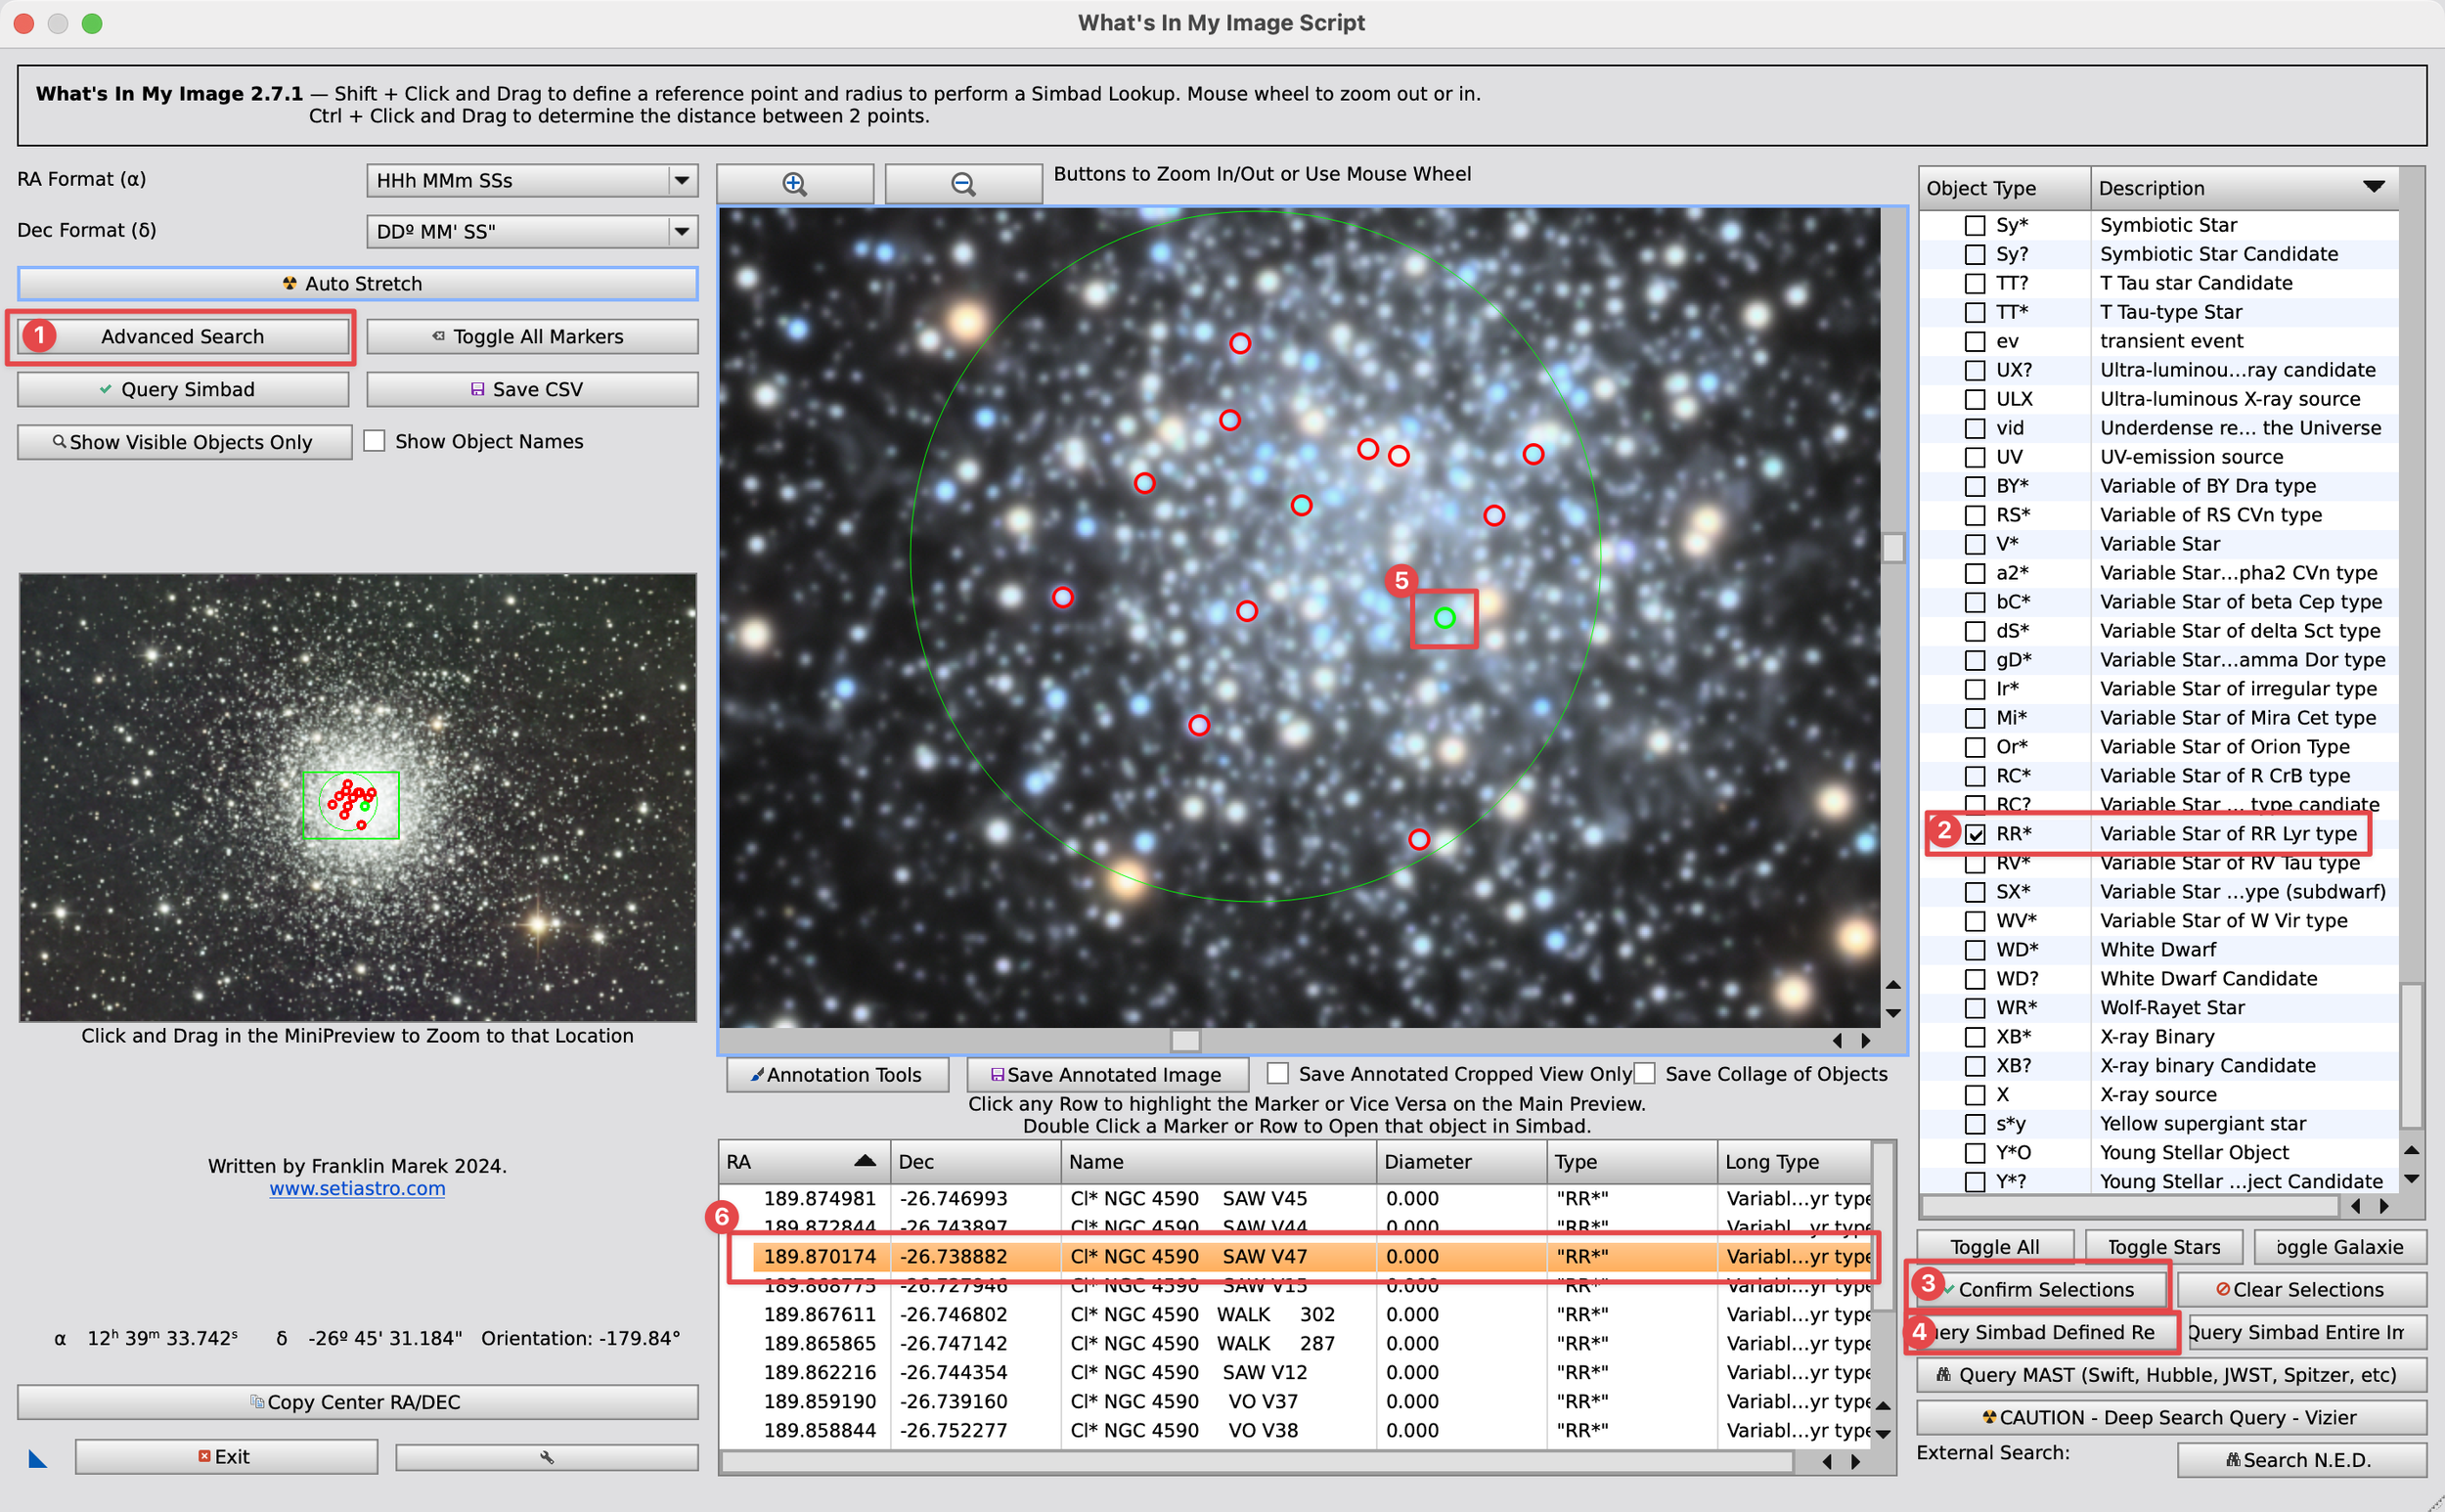Viewport: 2445px width, 1512px height.
Task: Enable Show Object Names checkbox
Action: (x=375, y=441)
